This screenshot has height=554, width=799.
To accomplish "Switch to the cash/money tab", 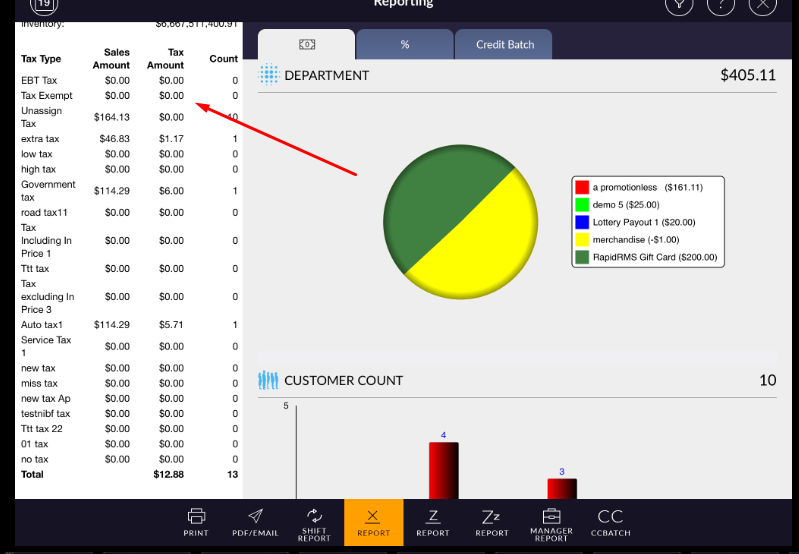I will point(306,45).
